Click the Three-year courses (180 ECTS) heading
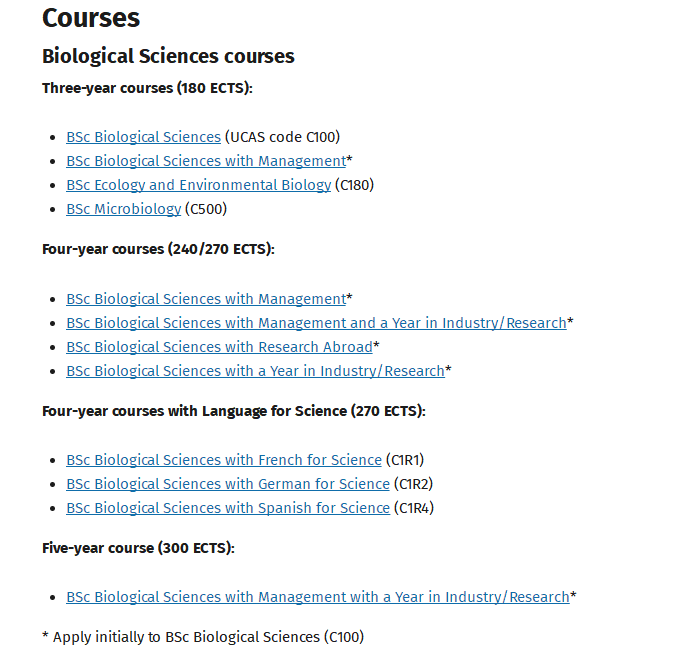The width and height of the screenshot is (682, 665). click(147, 88)
